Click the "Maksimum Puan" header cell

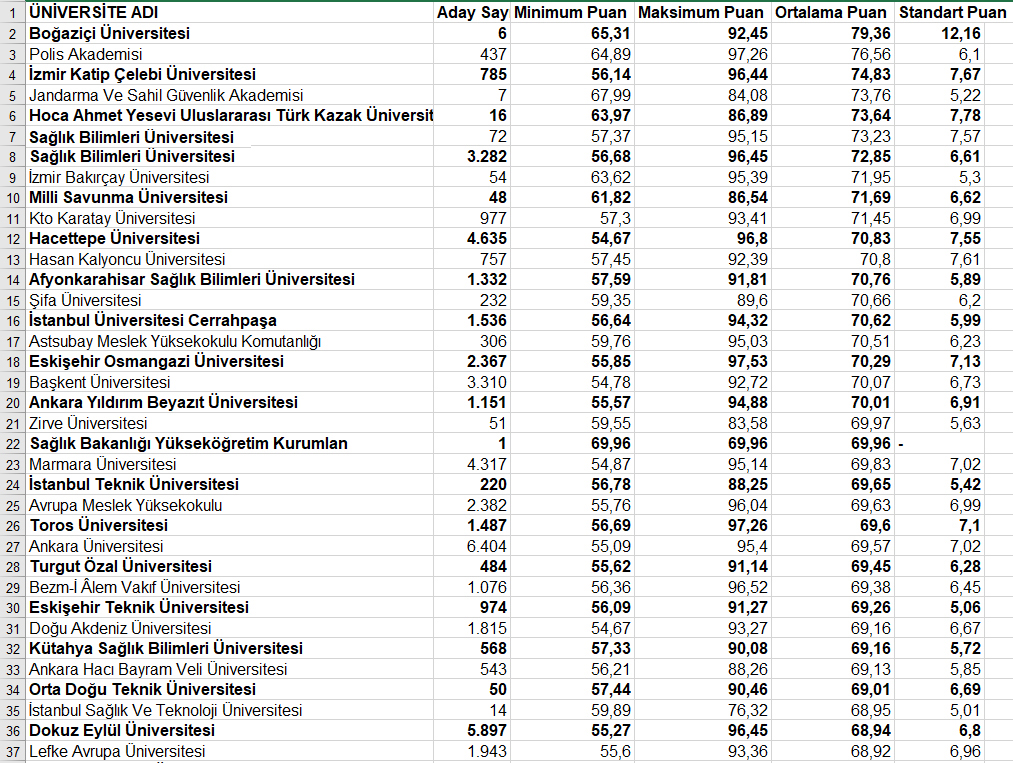pyautogui.click(x=702, y=12)
